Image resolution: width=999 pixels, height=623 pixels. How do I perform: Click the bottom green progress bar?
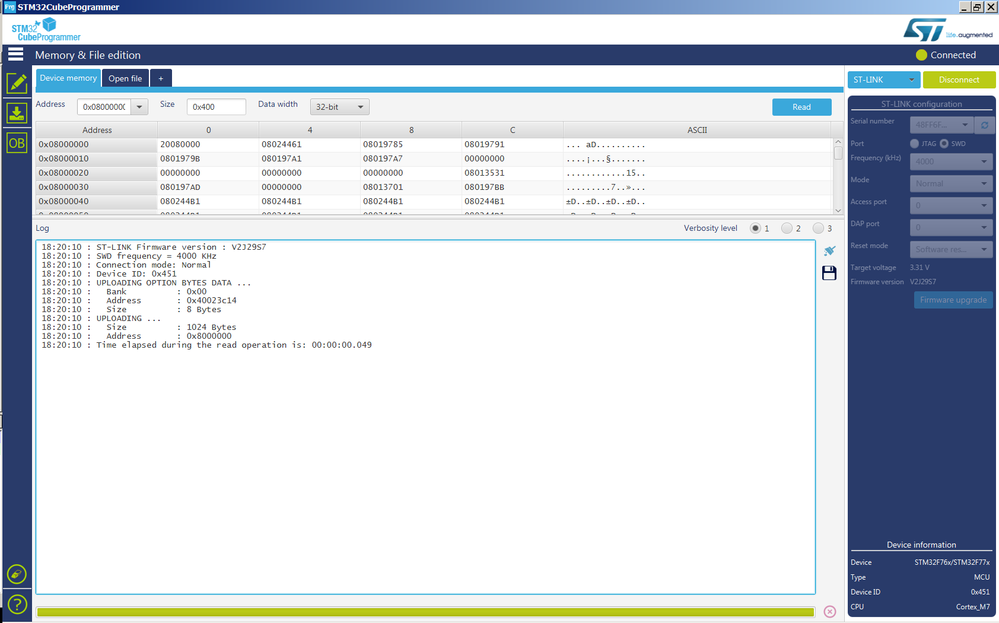[x=426, y=612]
